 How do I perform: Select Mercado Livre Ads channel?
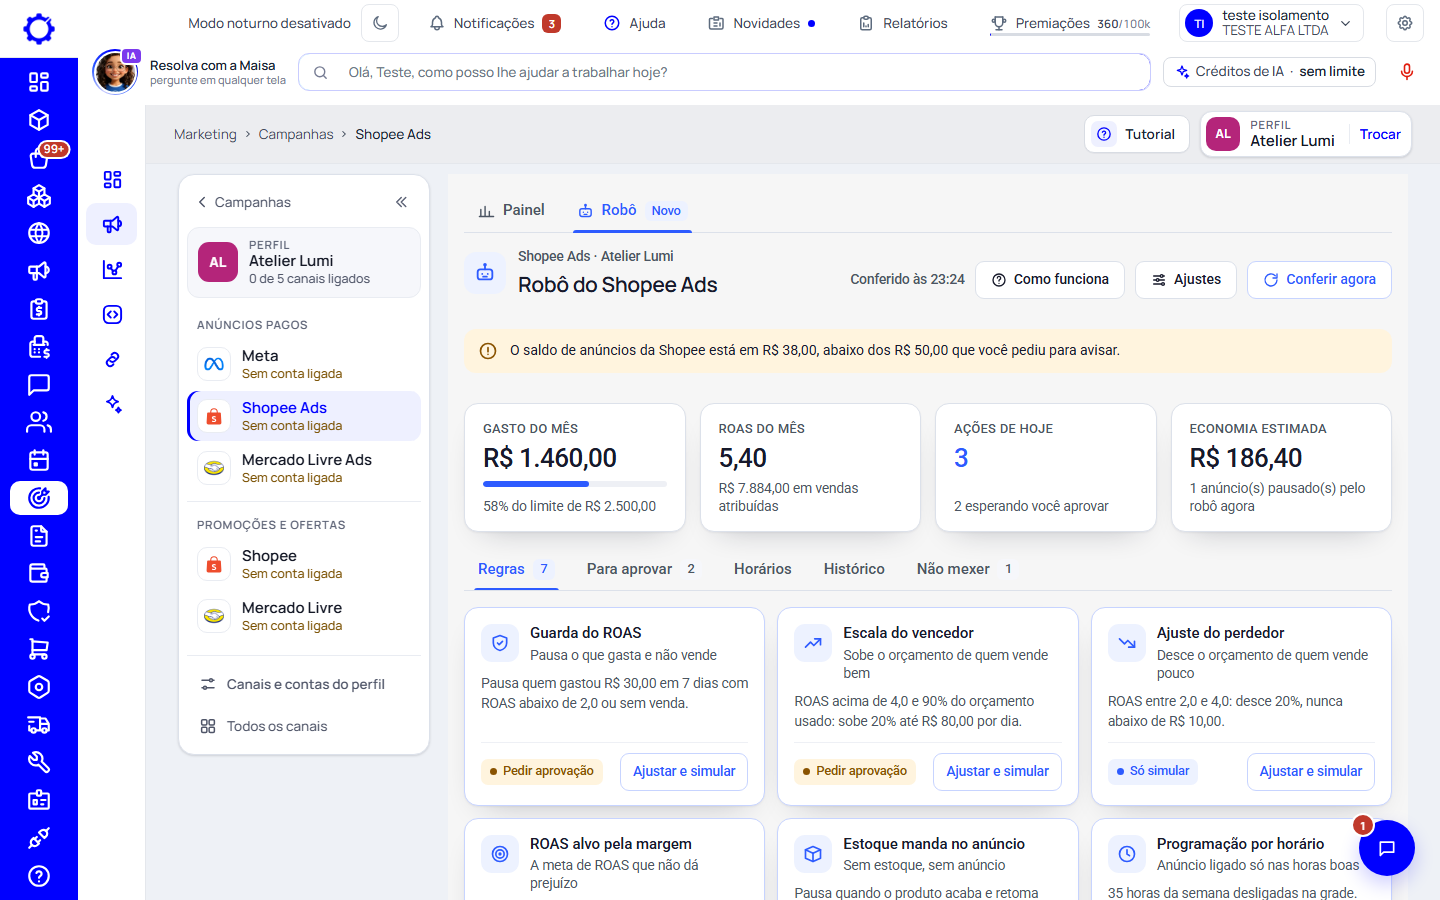tap(304, 468)
